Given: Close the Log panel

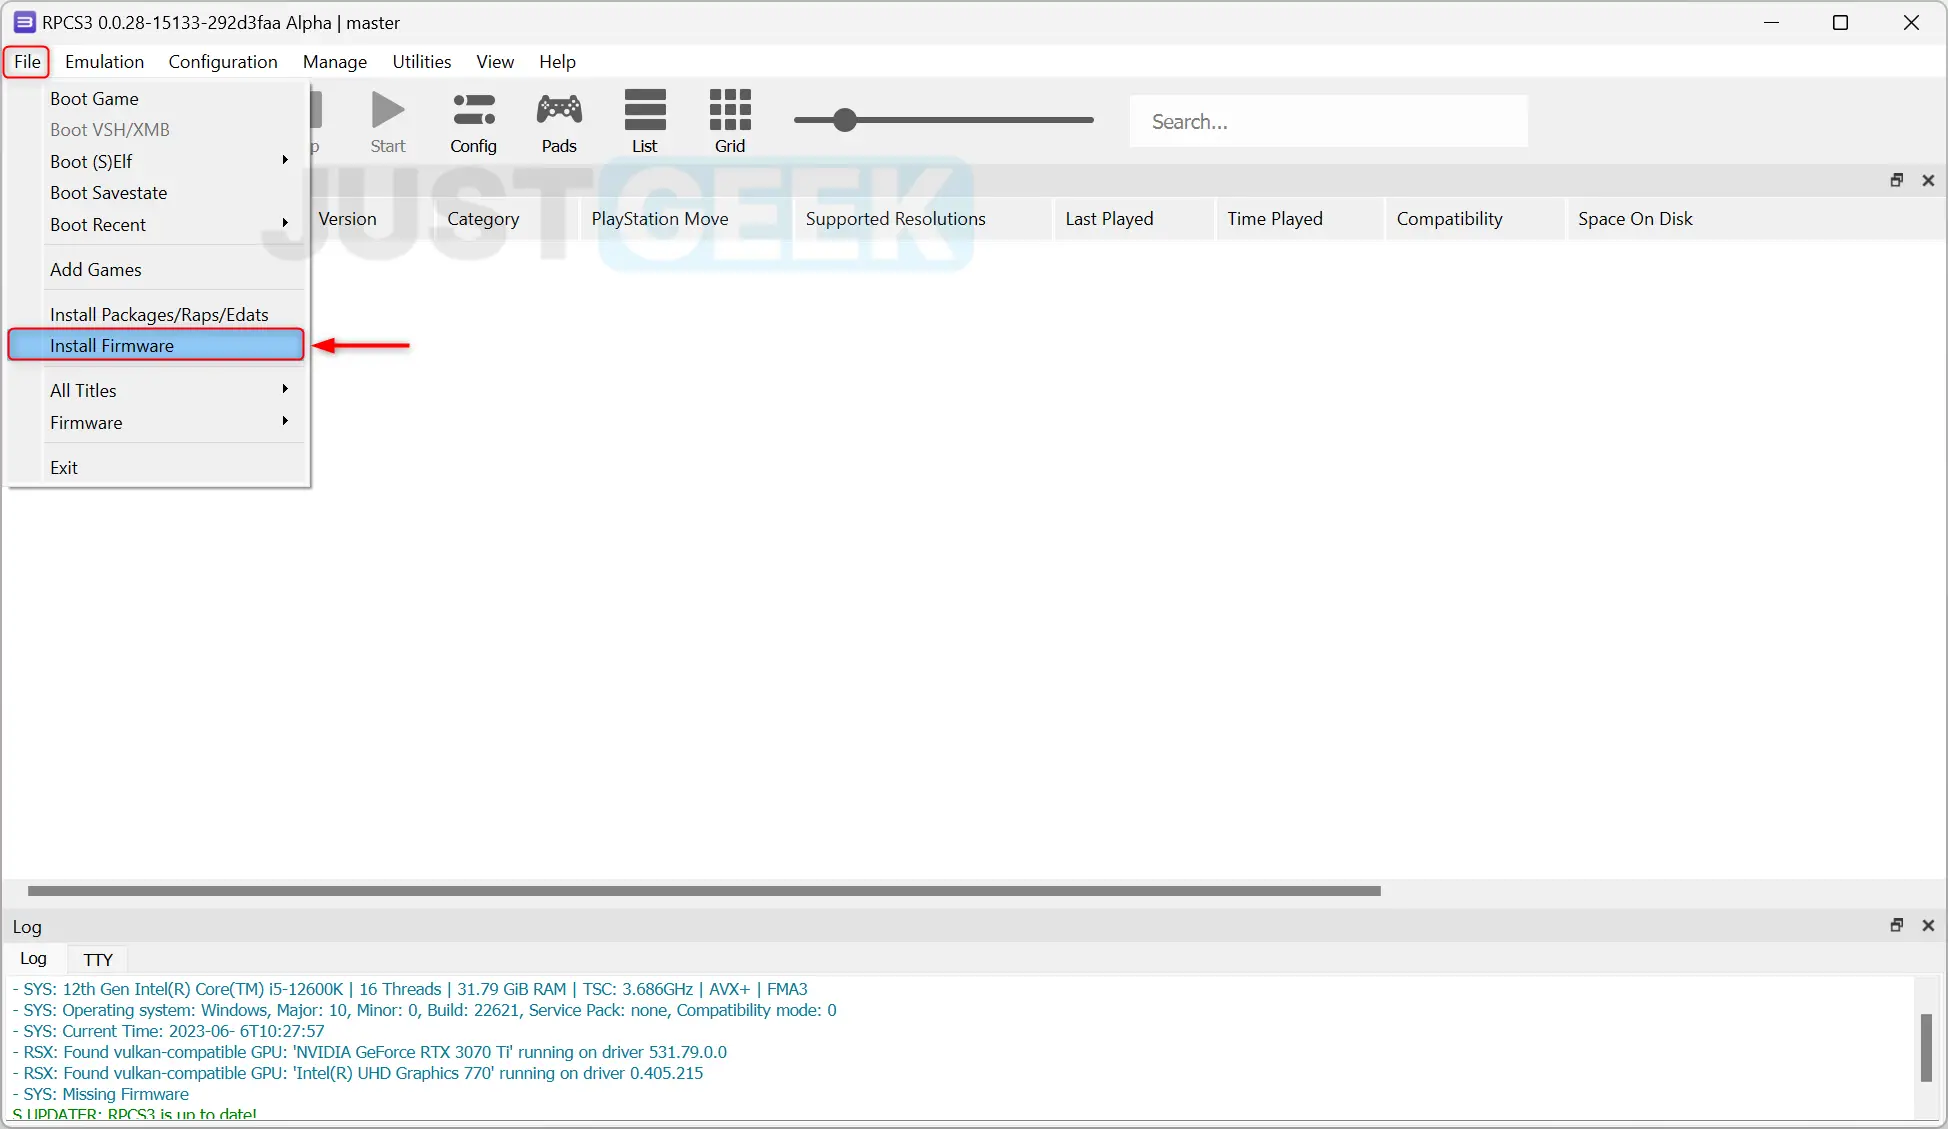Looking at the screenshot, I should tap(1928, 925).
